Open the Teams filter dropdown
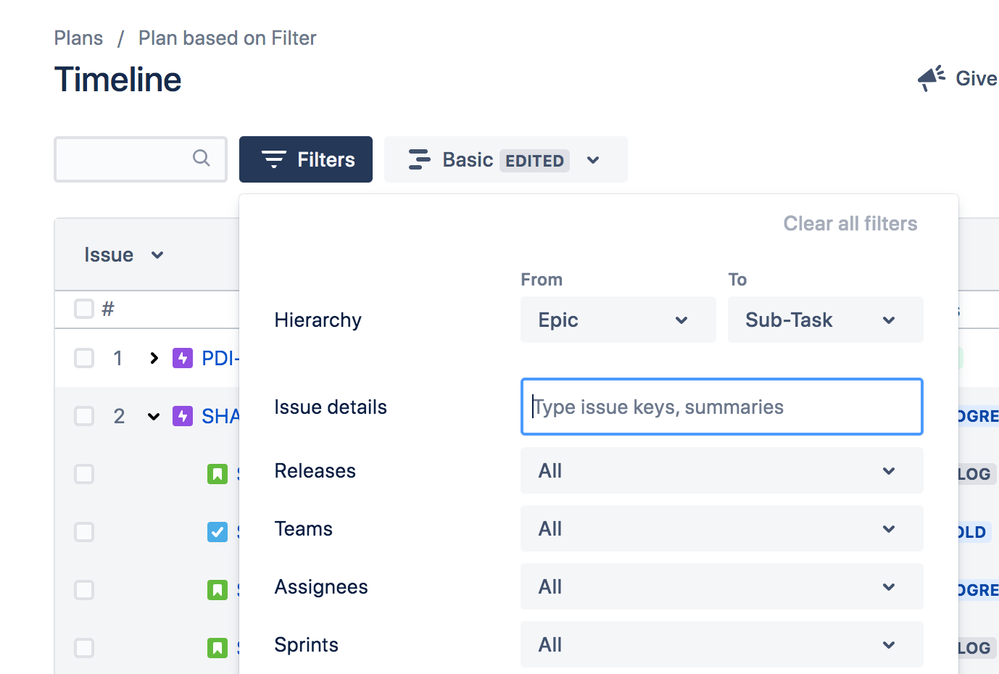This screenshot has height=674, width=999. pyautogui.click(x=721, y=529)
